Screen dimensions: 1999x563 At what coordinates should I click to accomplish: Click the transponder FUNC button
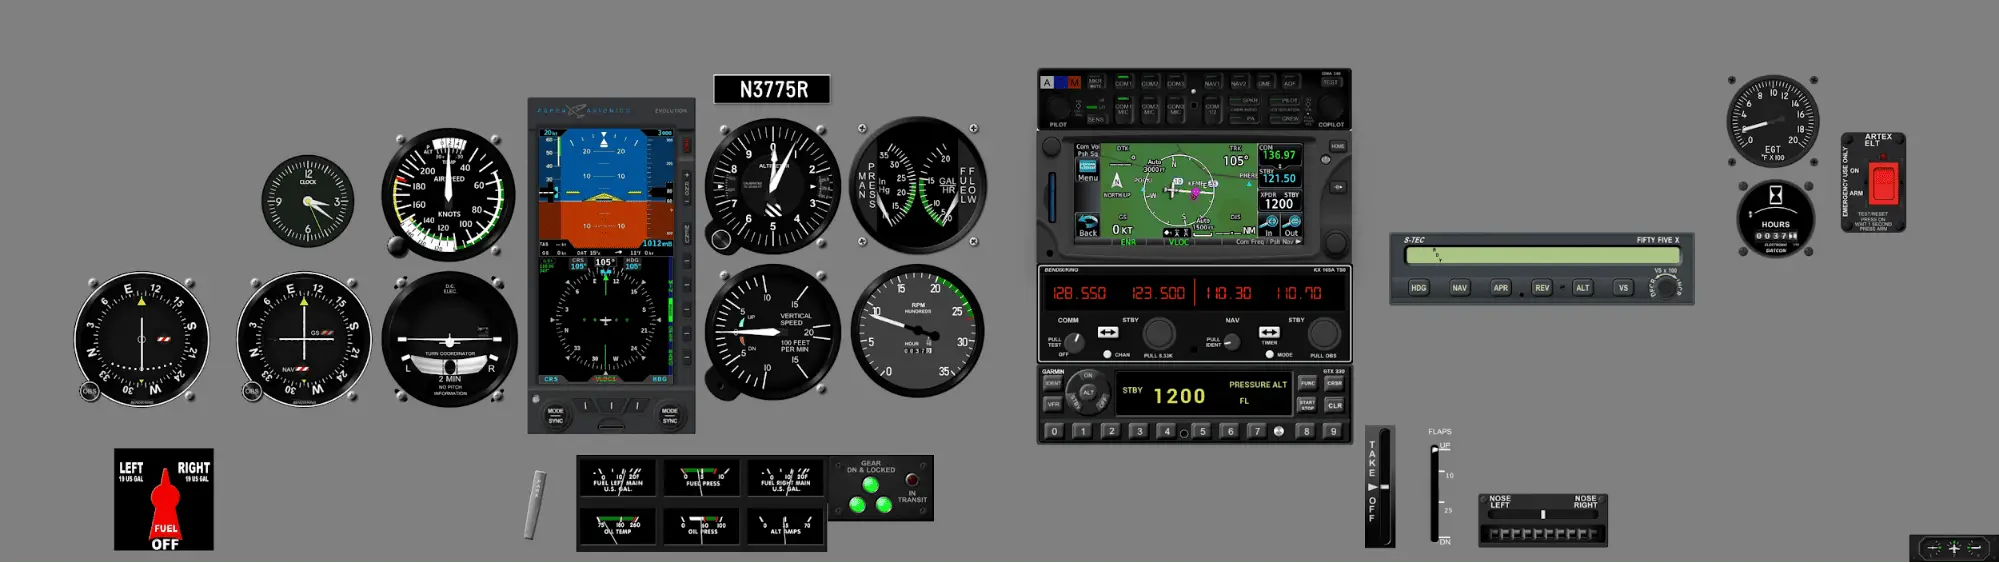pyautogui.click(x=1307, y=383)
